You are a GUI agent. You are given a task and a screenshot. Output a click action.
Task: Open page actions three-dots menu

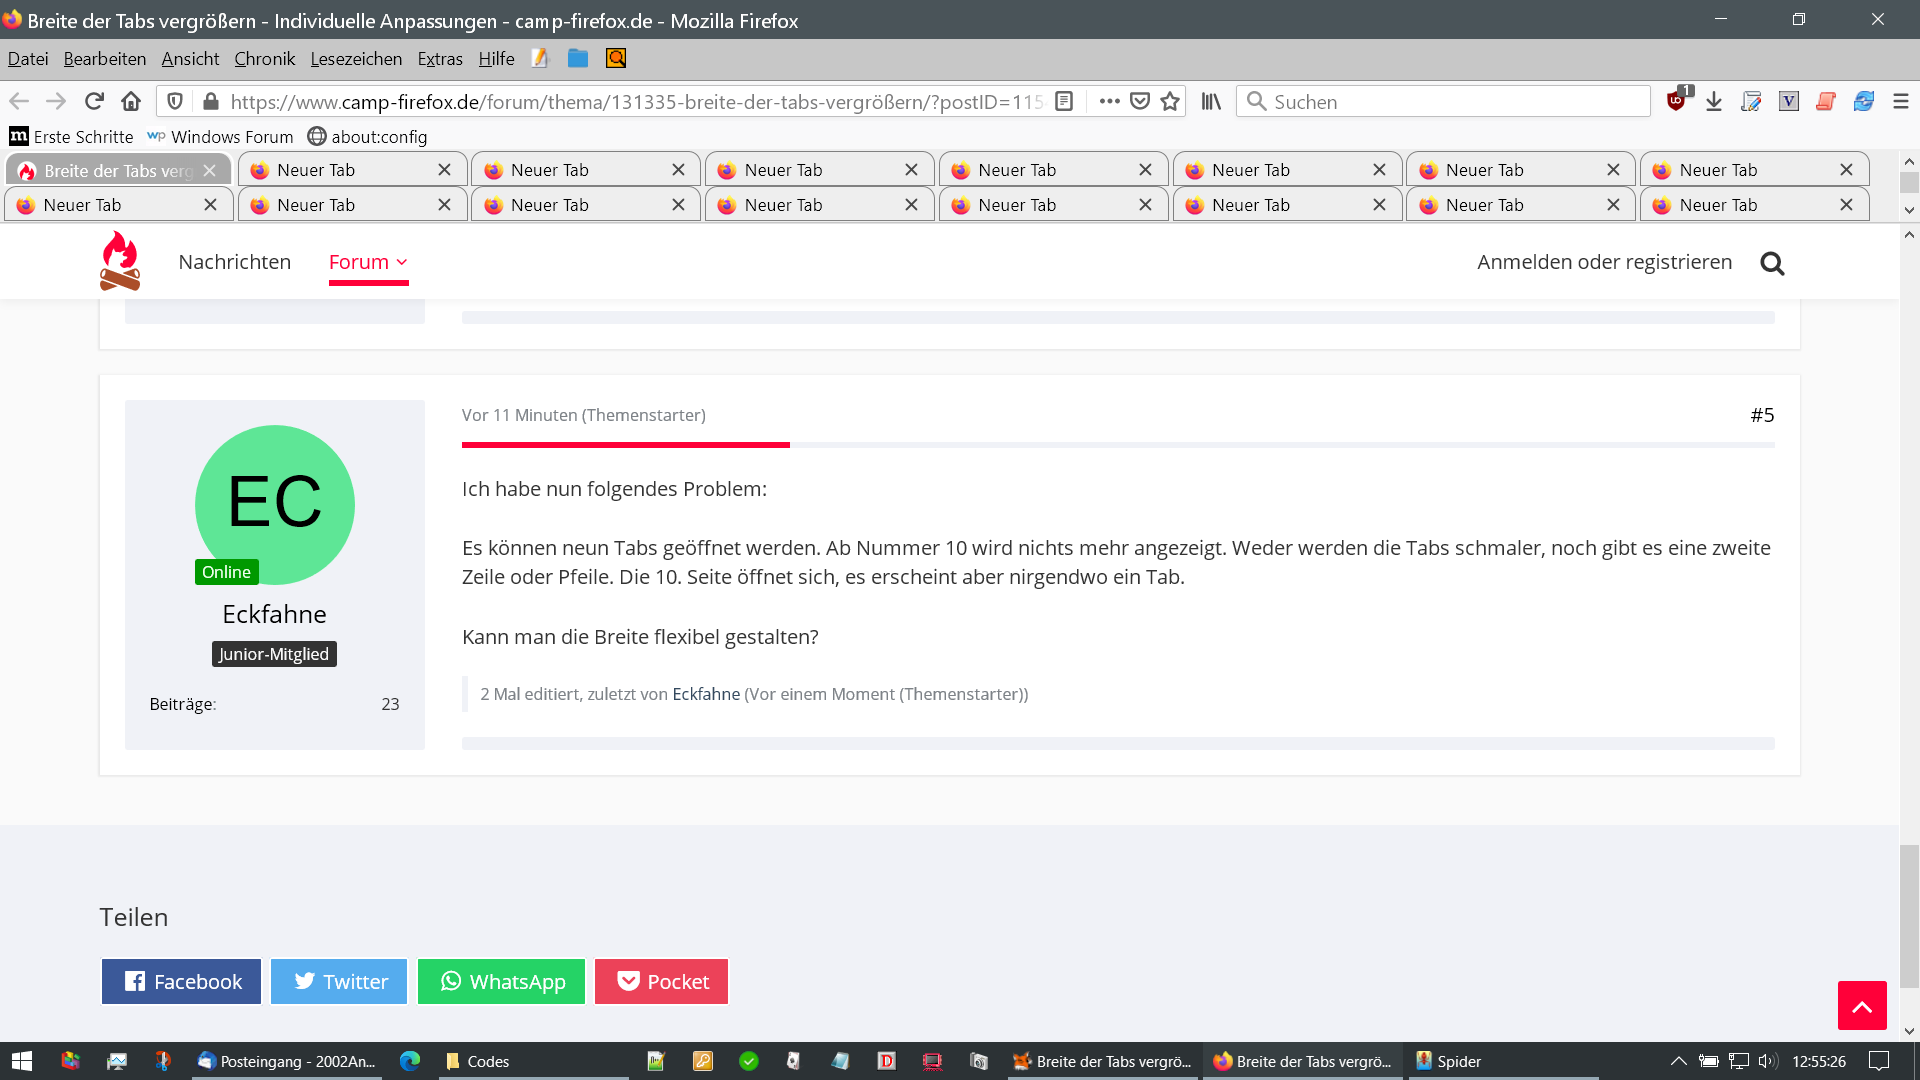click(x=1109, y=101)
